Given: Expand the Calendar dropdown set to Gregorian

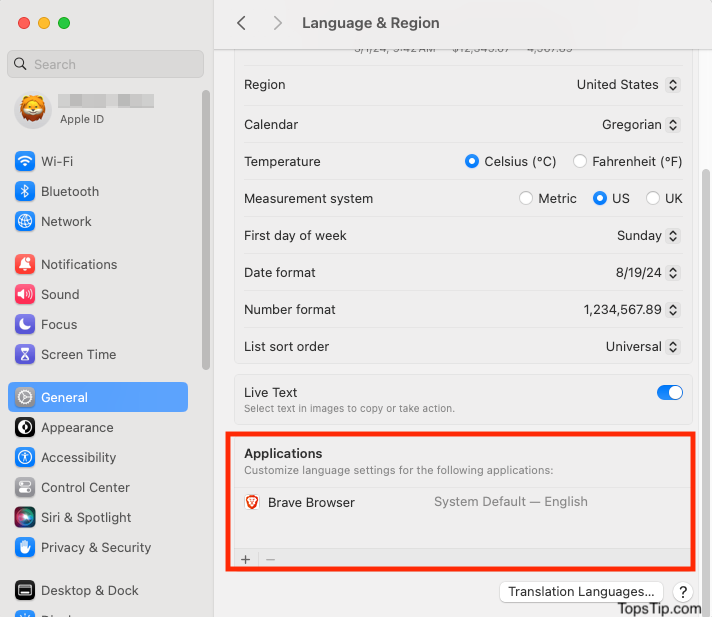Looking at the screenshot, I should 640,125.
